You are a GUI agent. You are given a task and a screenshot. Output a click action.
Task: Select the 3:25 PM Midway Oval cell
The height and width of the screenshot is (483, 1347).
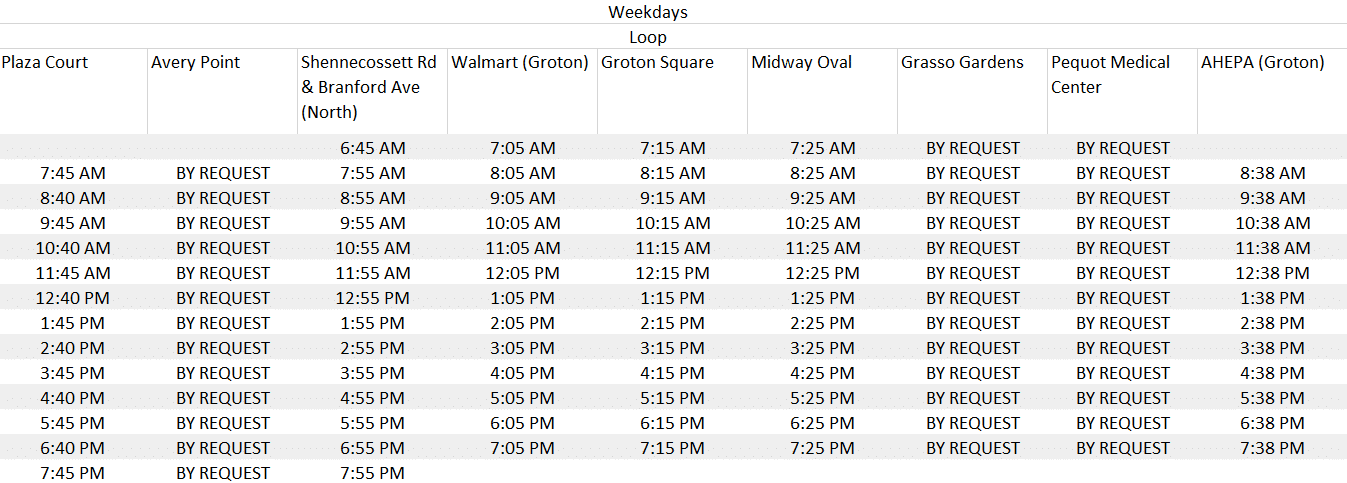click(x=823, y=348)
